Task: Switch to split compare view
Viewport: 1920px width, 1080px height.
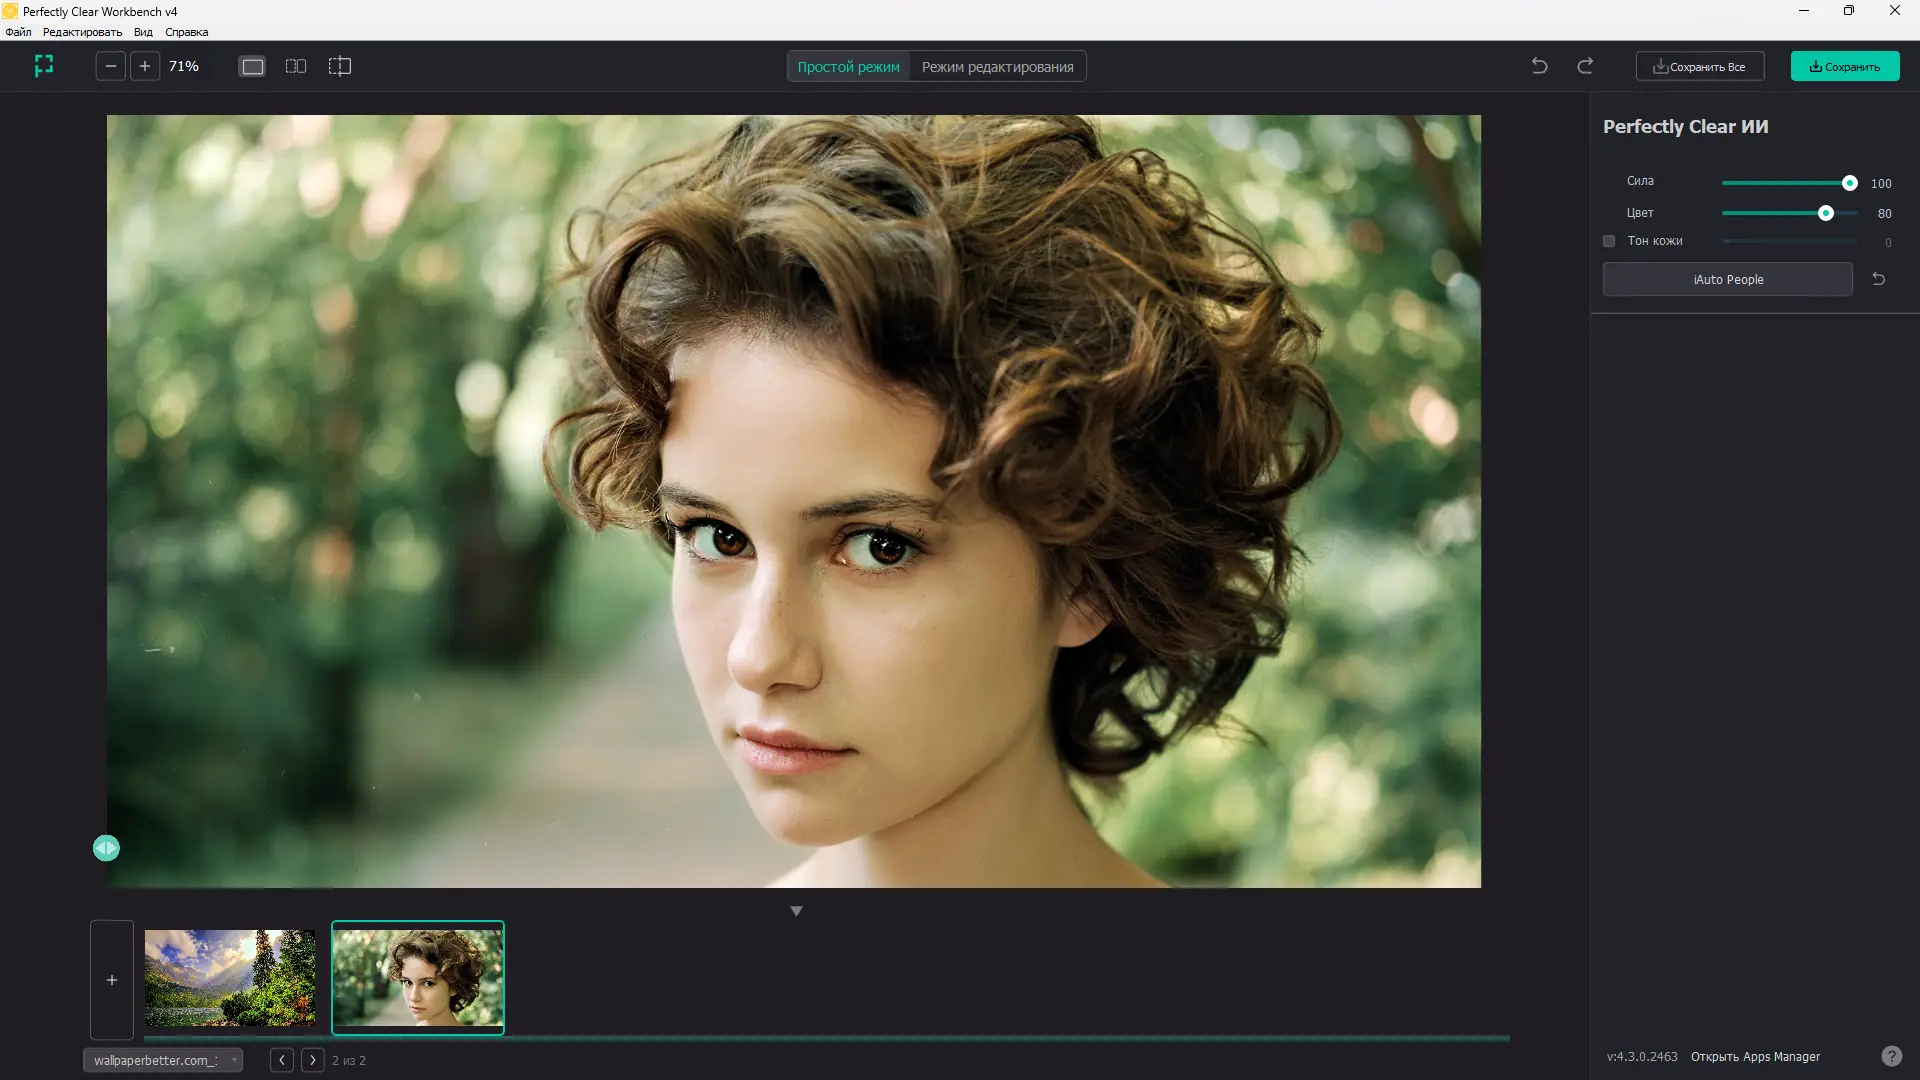Action: pyautogui.click(x=340, y=66)
